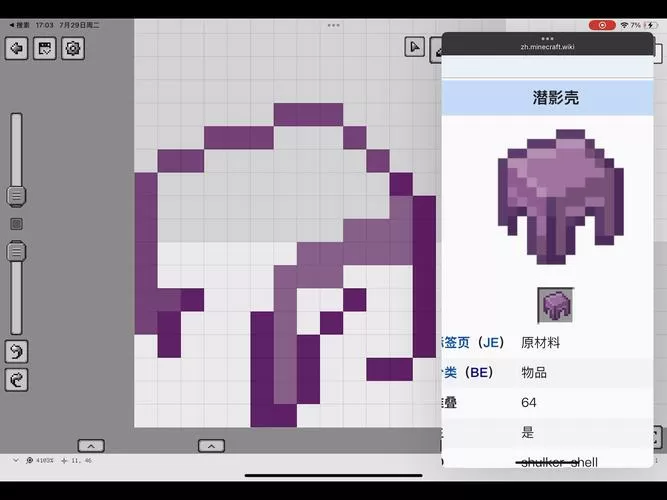Collapse the status bar with down chevron
The height and width of the screenshot is (500, 667).
[16, 460]
